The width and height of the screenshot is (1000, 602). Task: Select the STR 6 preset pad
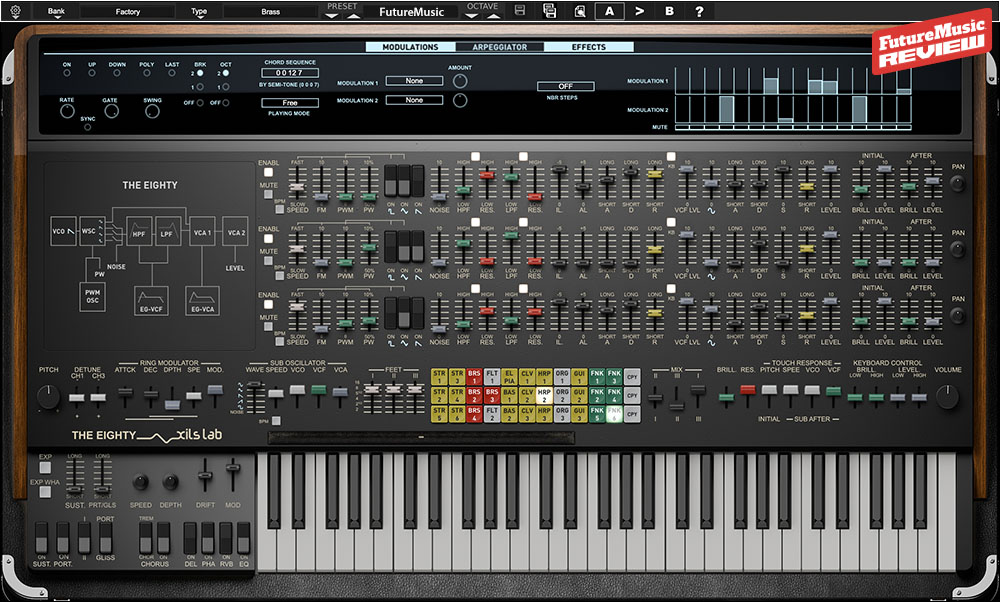(457, 415)
